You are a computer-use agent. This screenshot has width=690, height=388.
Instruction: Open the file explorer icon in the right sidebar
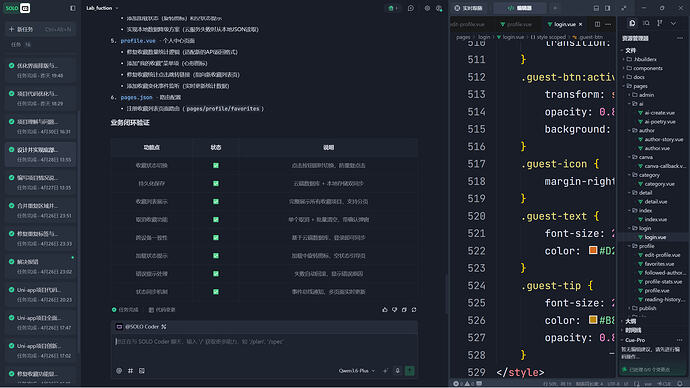[632, 23]
